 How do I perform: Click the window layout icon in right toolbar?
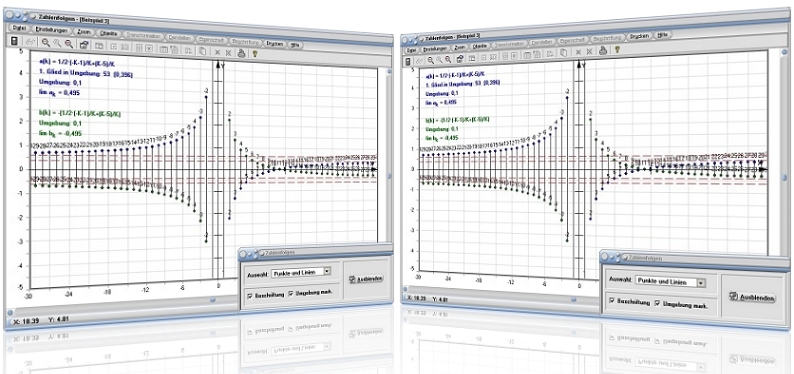(472, 58)
